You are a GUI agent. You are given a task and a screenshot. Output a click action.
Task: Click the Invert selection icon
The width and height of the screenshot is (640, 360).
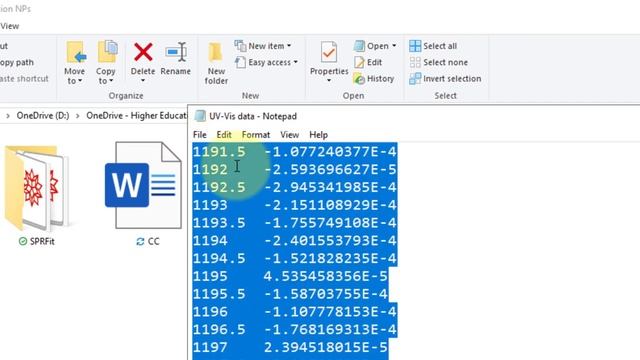point(415,78)
